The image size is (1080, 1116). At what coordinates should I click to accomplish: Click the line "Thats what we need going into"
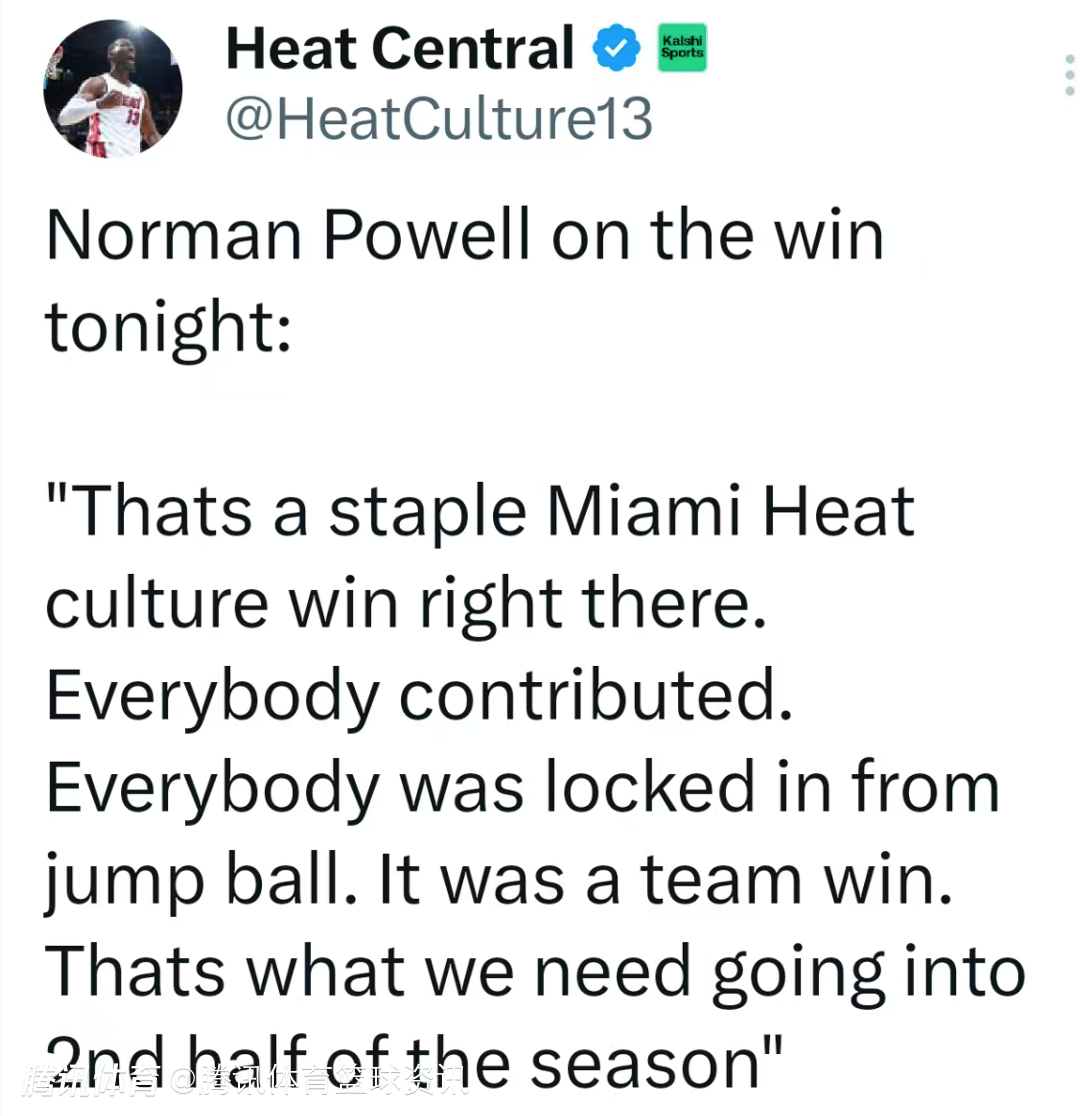click(x=536, y=968)
